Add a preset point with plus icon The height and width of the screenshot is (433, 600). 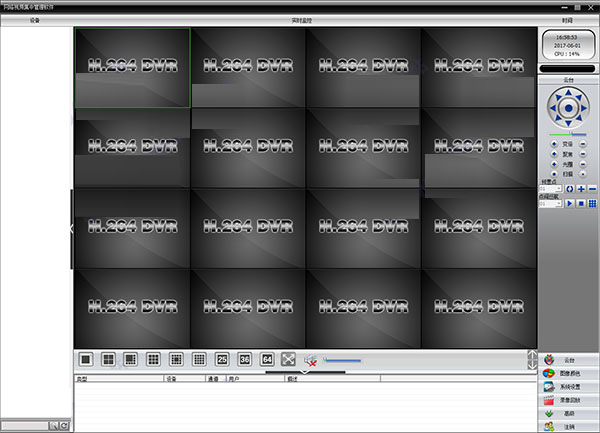point(581,188)
